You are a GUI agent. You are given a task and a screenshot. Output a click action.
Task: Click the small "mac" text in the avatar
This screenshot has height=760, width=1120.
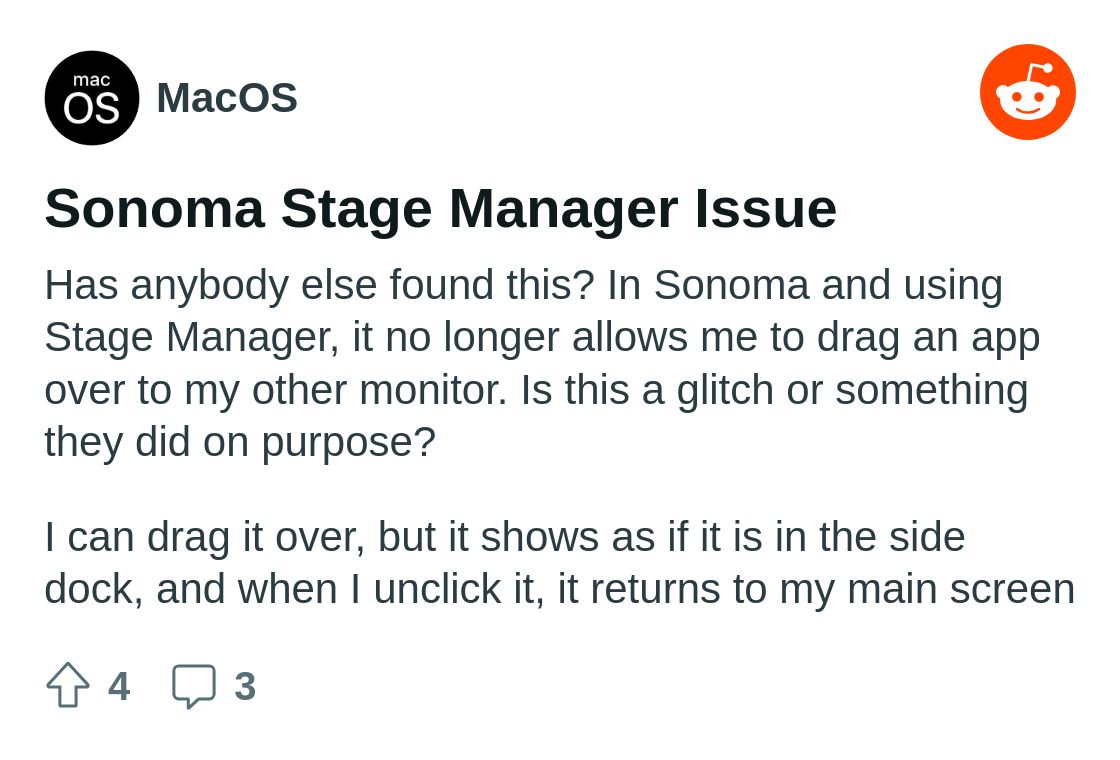click(x=91, y=79)
